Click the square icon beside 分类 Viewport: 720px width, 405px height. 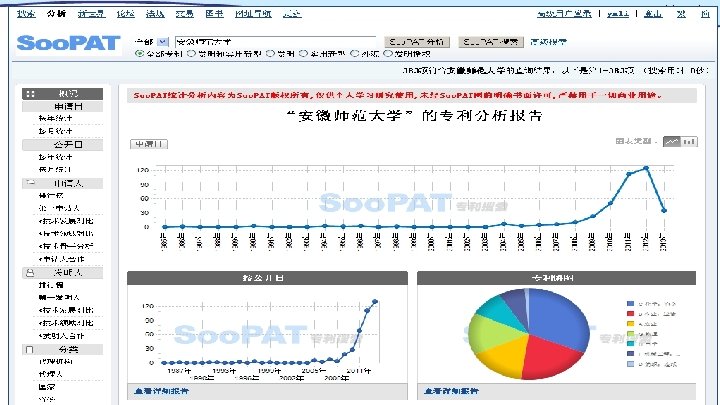pos(30,350)
